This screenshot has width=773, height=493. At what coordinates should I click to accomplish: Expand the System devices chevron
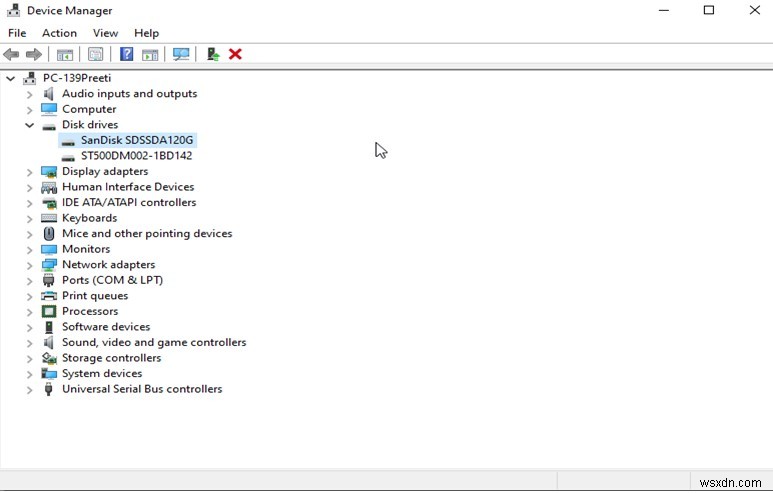tap(30, 374)
